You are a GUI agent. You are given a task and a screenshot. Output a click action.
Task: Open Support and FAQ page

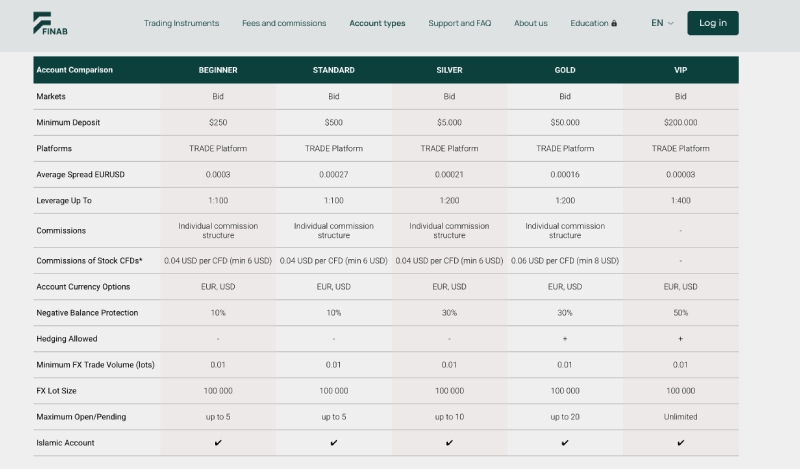coord(460,23)
